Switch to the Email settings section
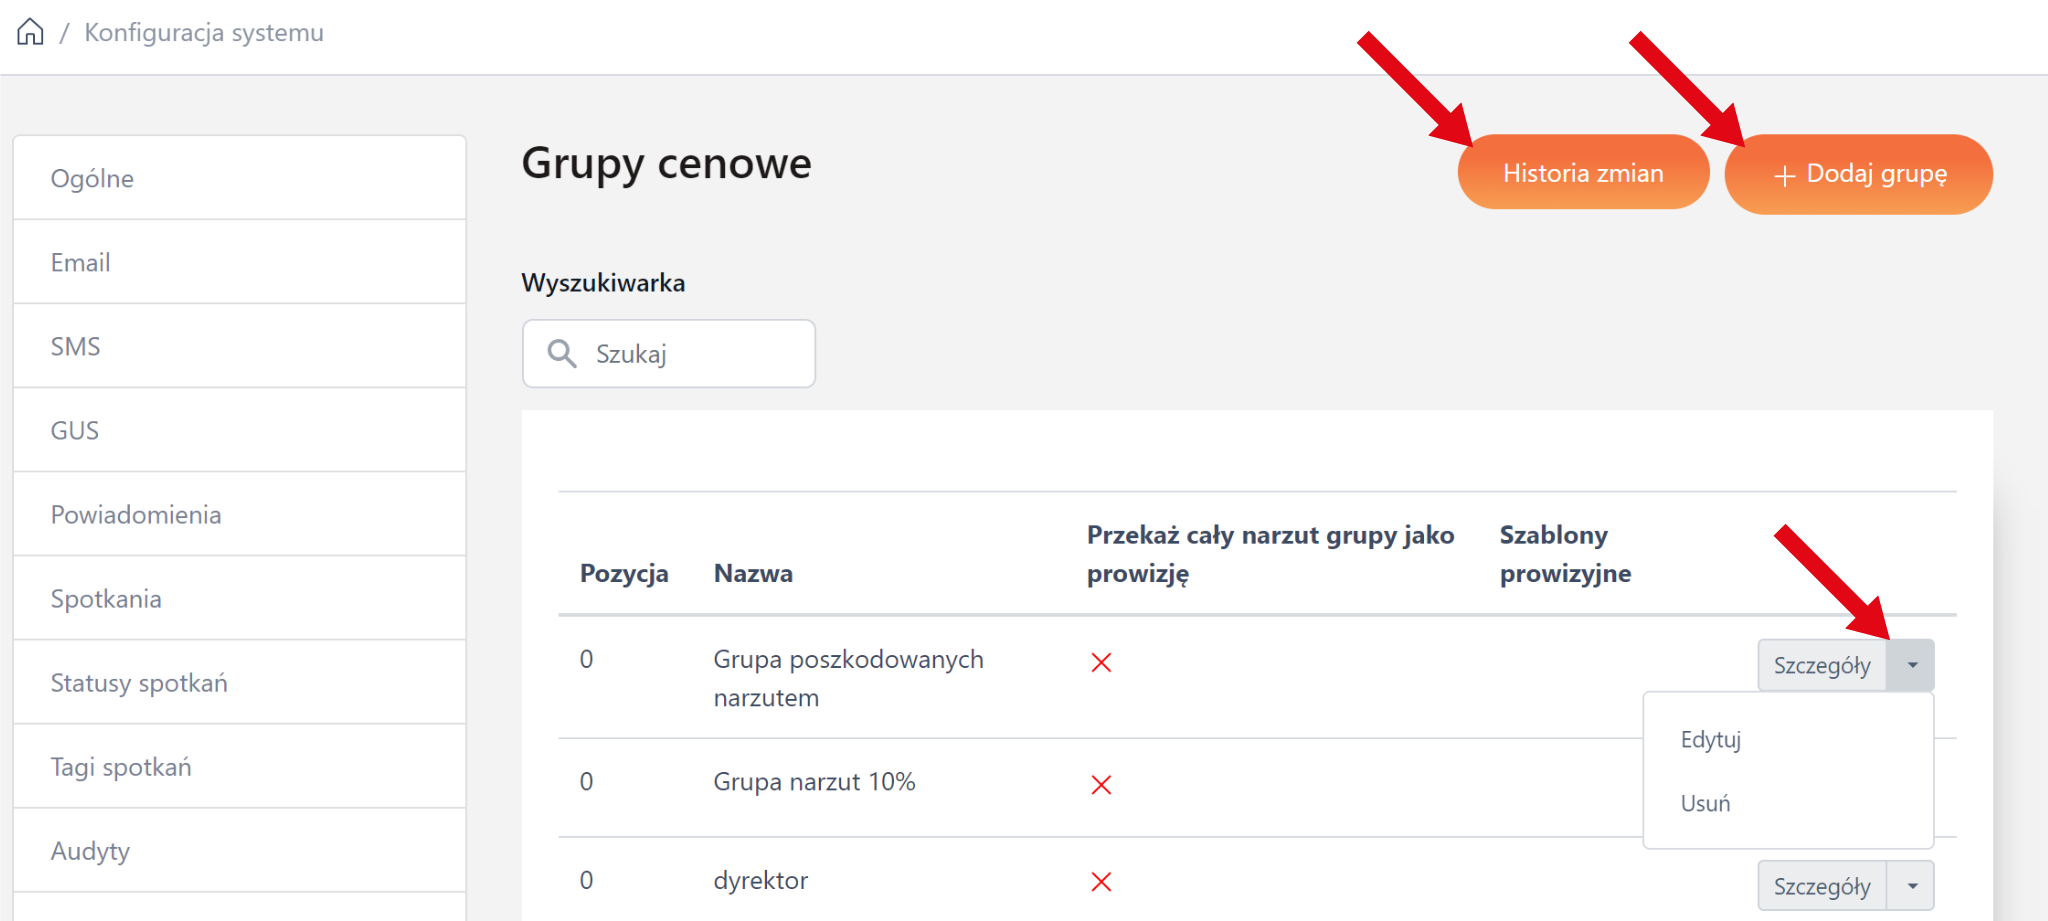This screenshot has height=921, width=2048. pos(80,262)
